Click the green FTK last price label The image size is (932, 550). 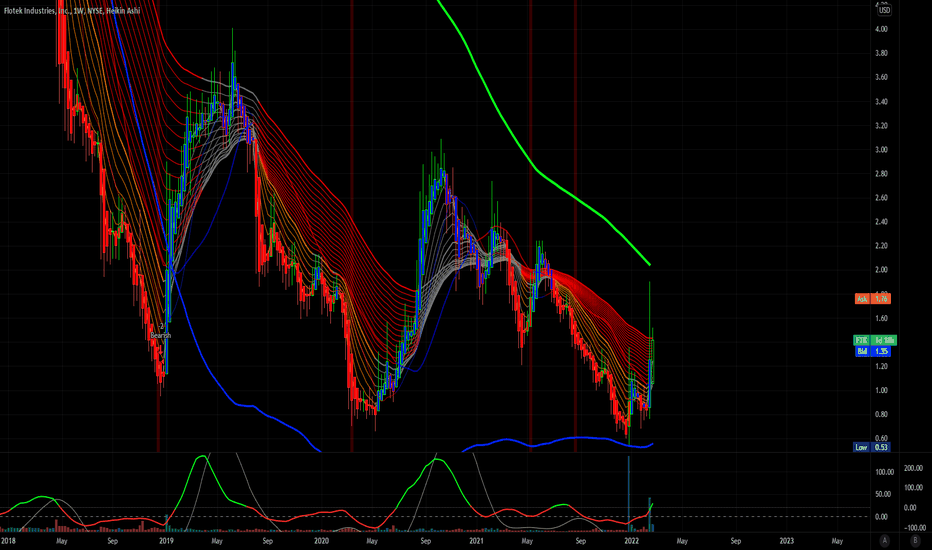pyautogui.click(x=875, y=340)
